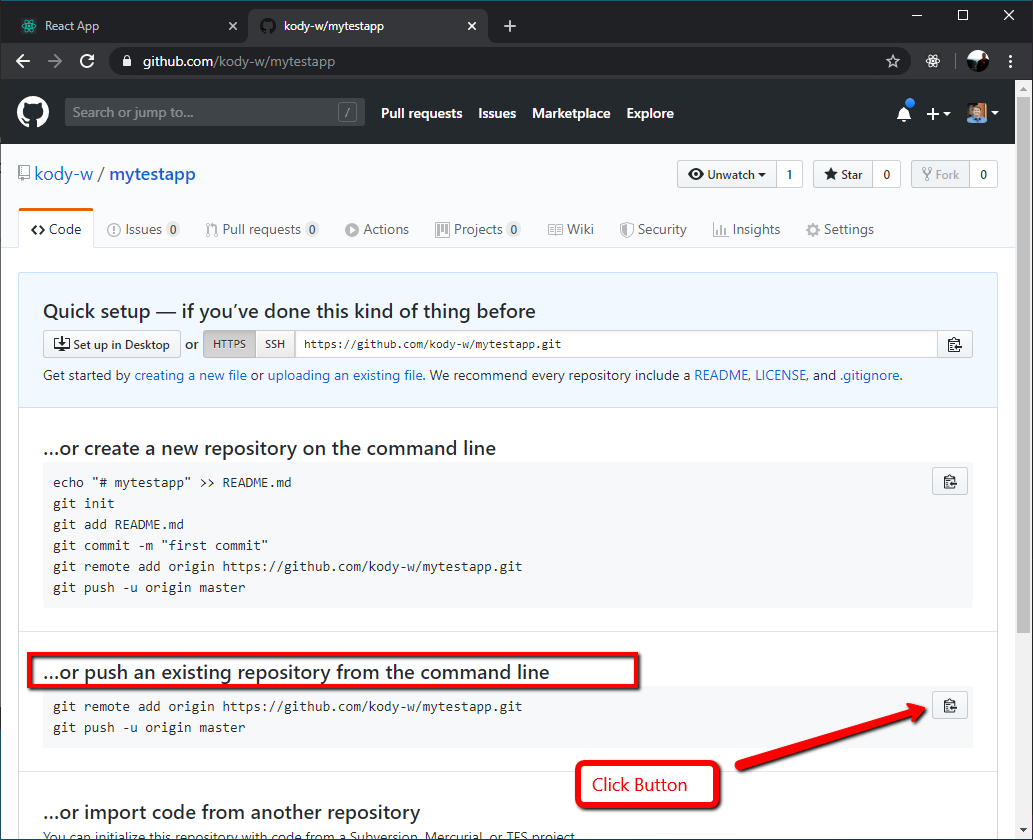Go to Explore
This screenshot has height=840, width=1033.
650,113
